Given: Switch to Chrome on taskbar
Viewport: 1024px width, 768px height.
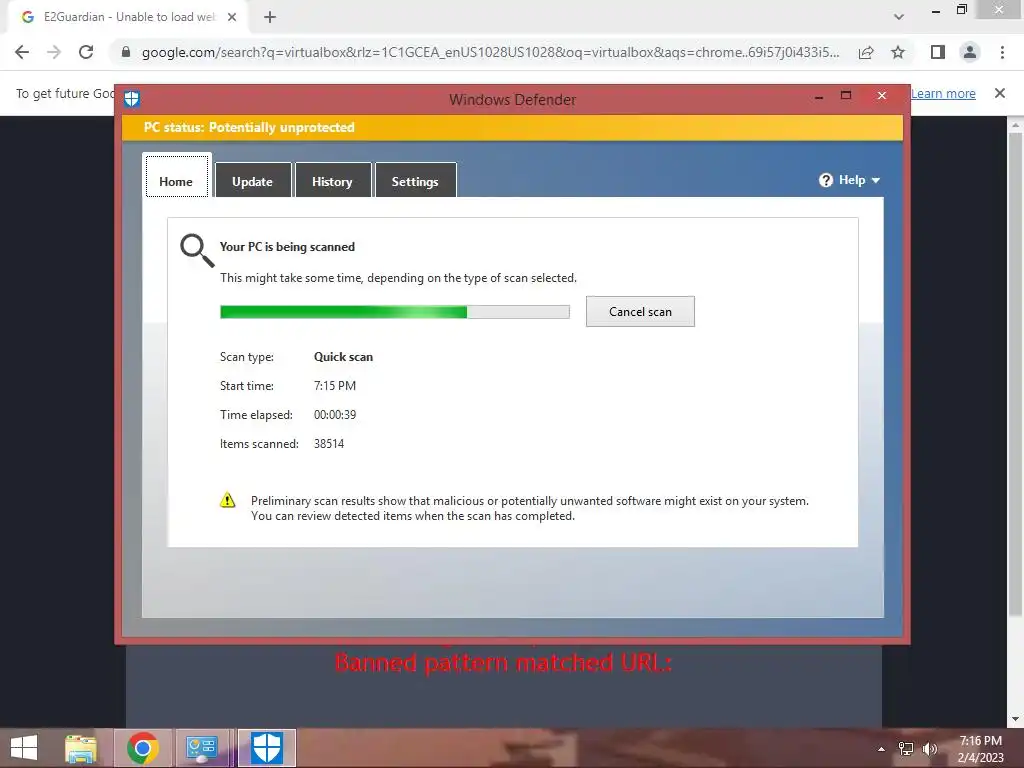Looking at the screenshot, I should (143, 748).
